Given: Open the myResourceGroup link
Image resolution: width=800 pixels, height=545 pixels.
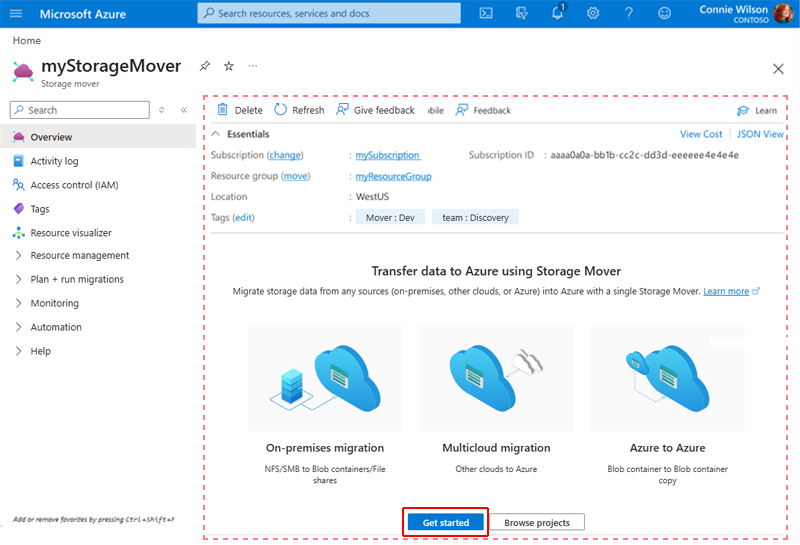Looking at the screenshot, I should coord(393,176).
